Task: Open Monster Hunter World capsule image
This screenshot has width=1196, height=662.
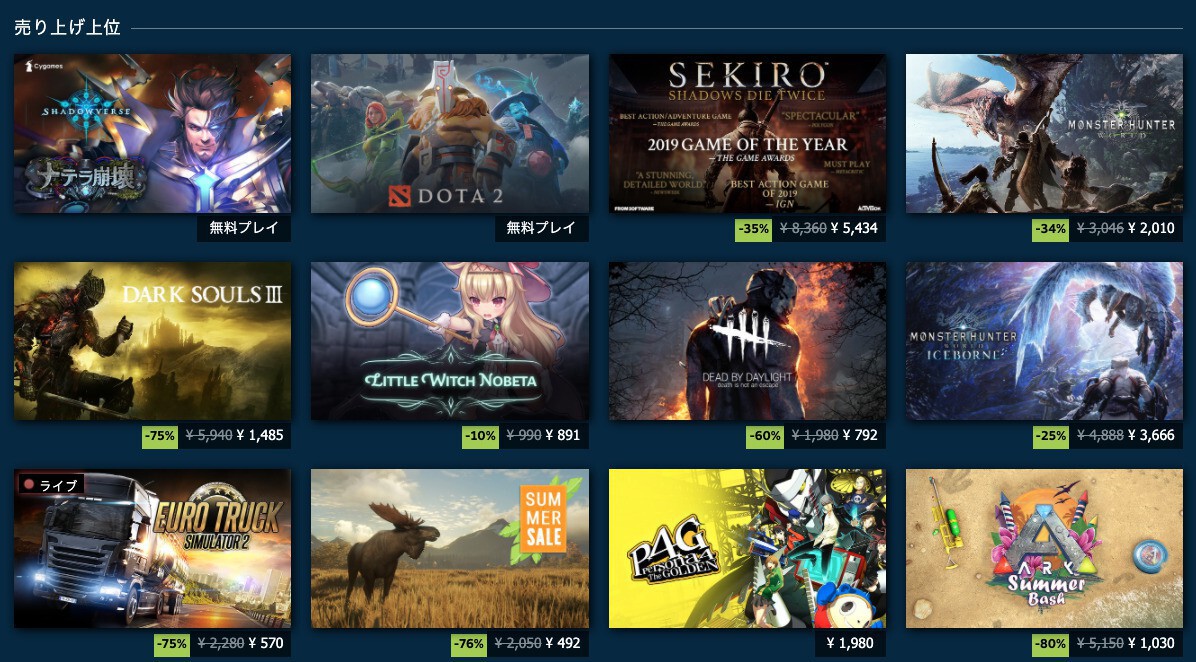Action: pos(1044,133)
